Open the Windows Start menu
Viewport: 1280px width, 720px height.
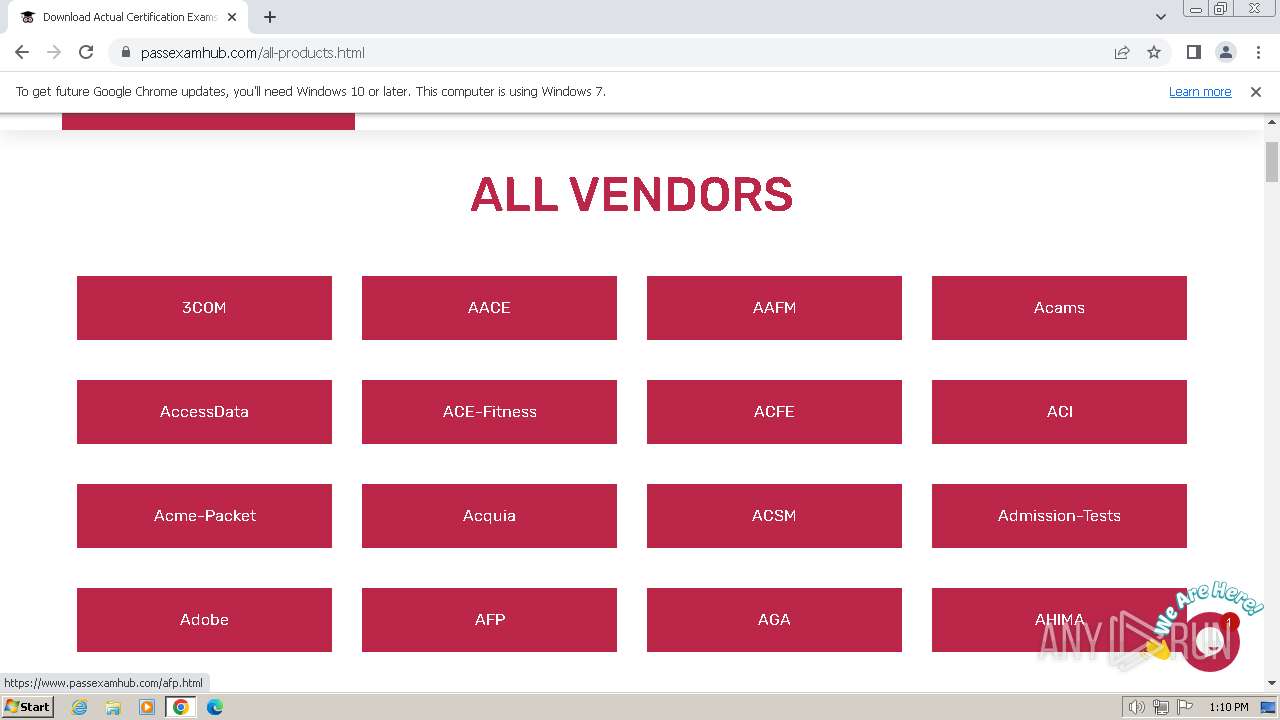(27, 706)
